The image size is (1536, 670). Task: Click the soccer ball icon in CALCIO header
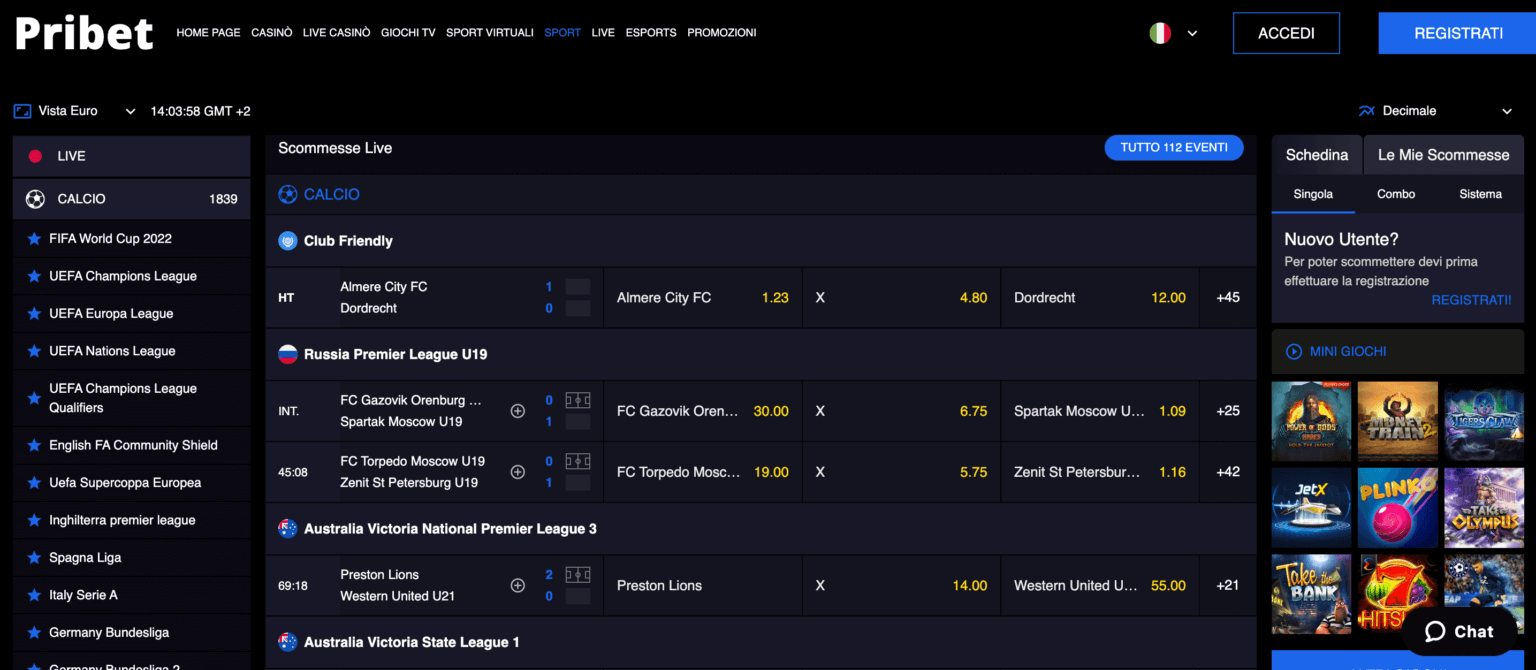(288, 194)
